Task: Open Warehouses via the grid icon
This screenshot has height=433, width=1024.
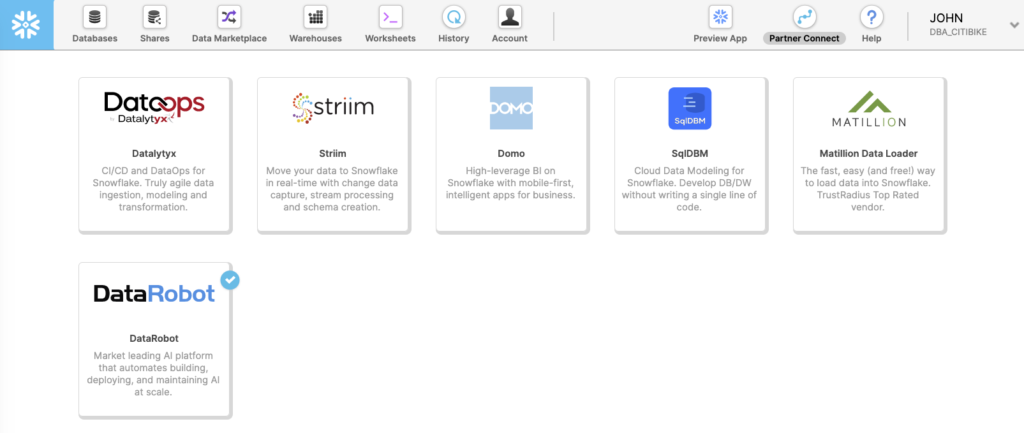Action: point(315,18)
